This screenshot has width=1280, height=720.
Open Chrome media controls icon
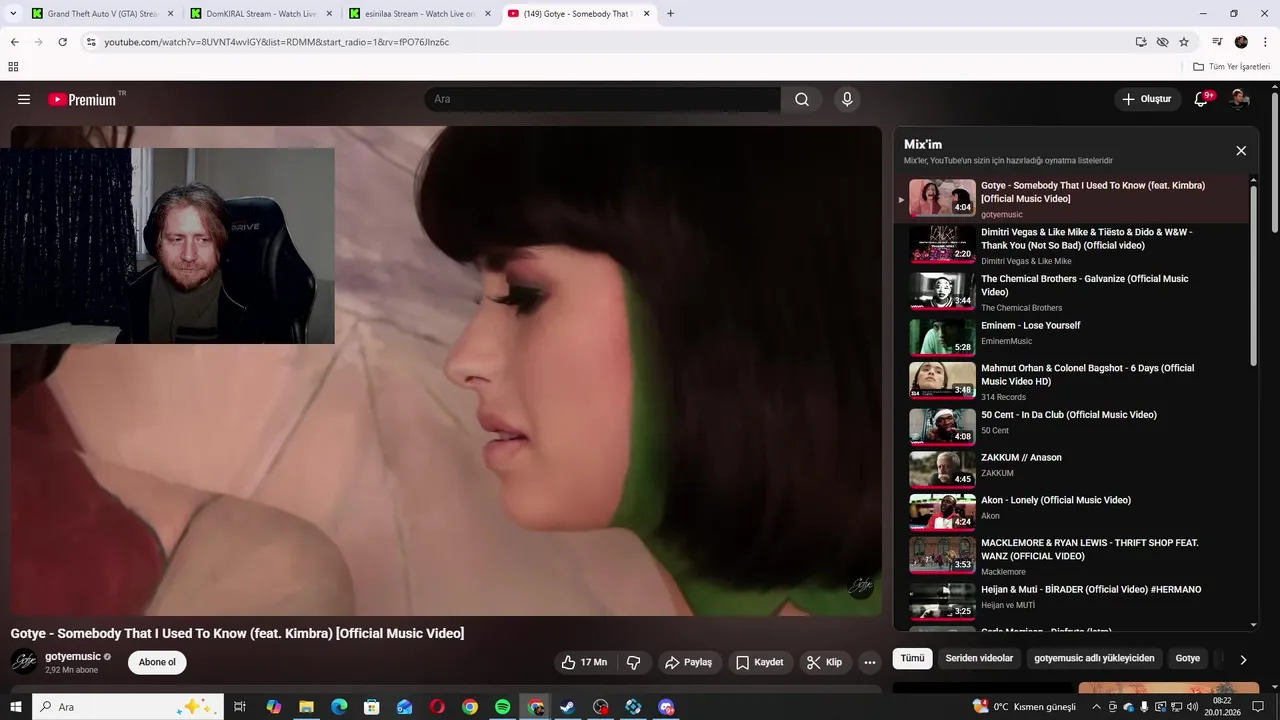tap(1217, 42)
